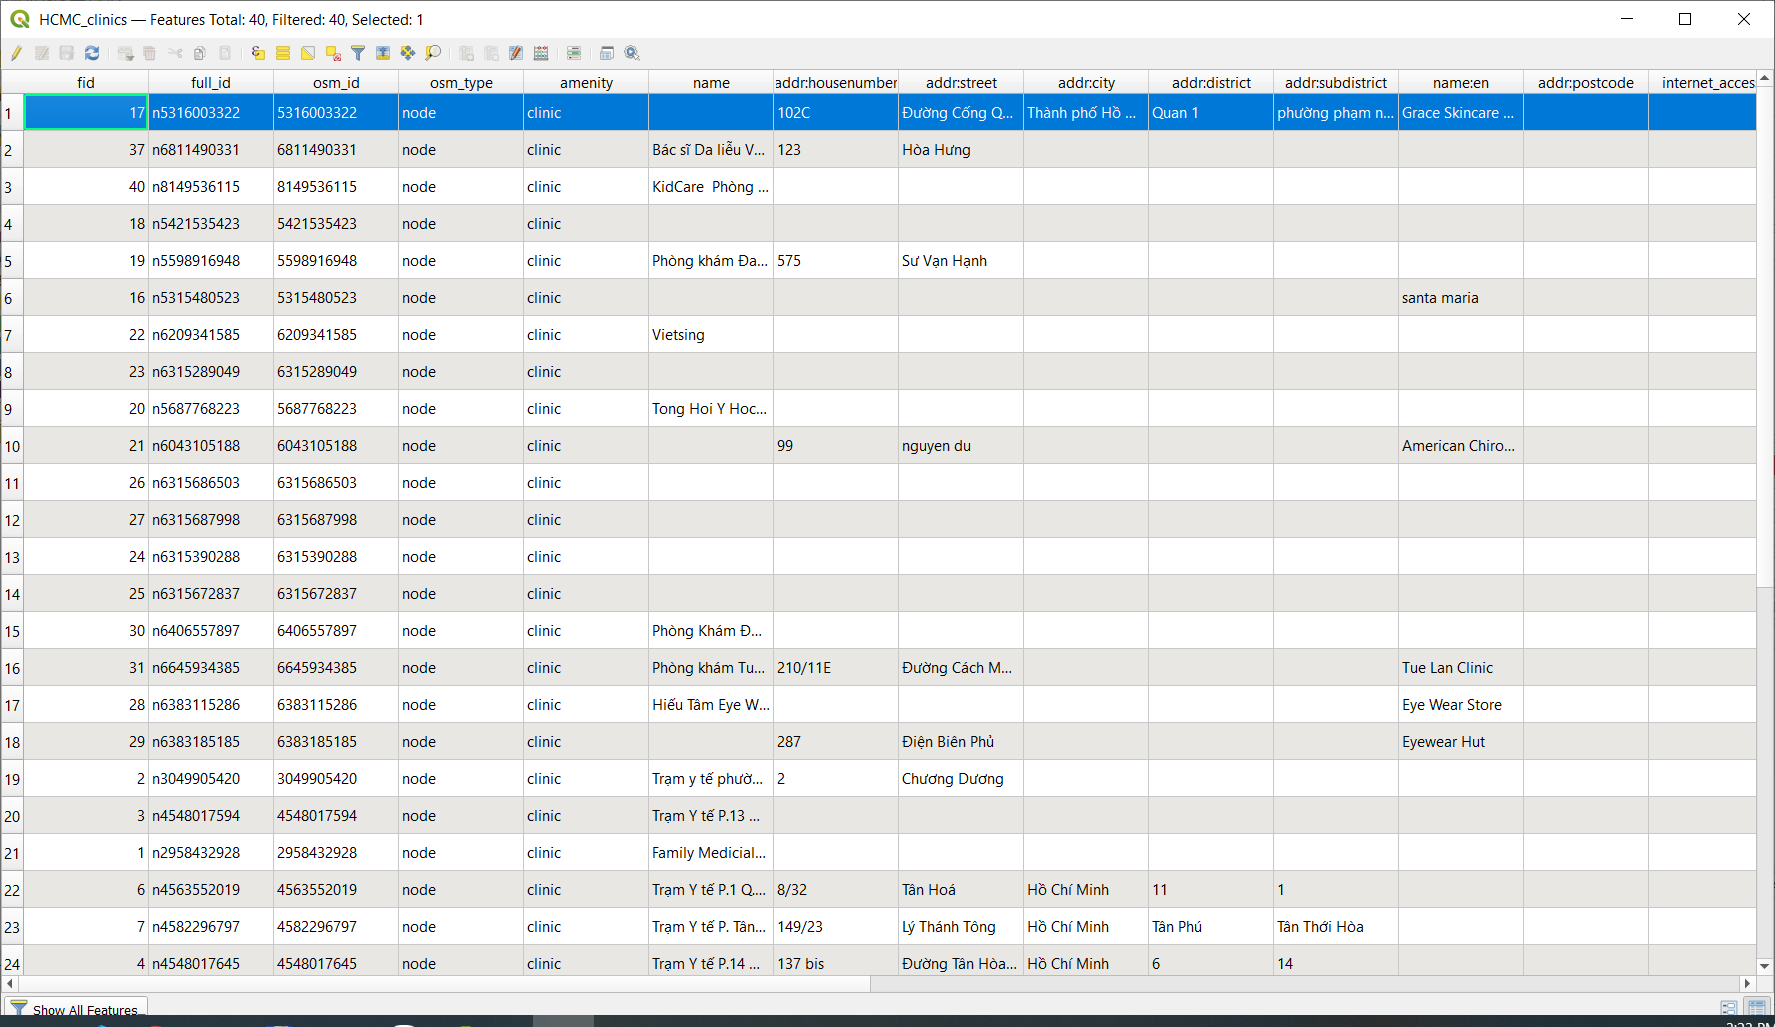Click the cell 'Tue Lan Clinic'
The height and width of the screenshot is (1027, 1775).
click(1461, 668)
